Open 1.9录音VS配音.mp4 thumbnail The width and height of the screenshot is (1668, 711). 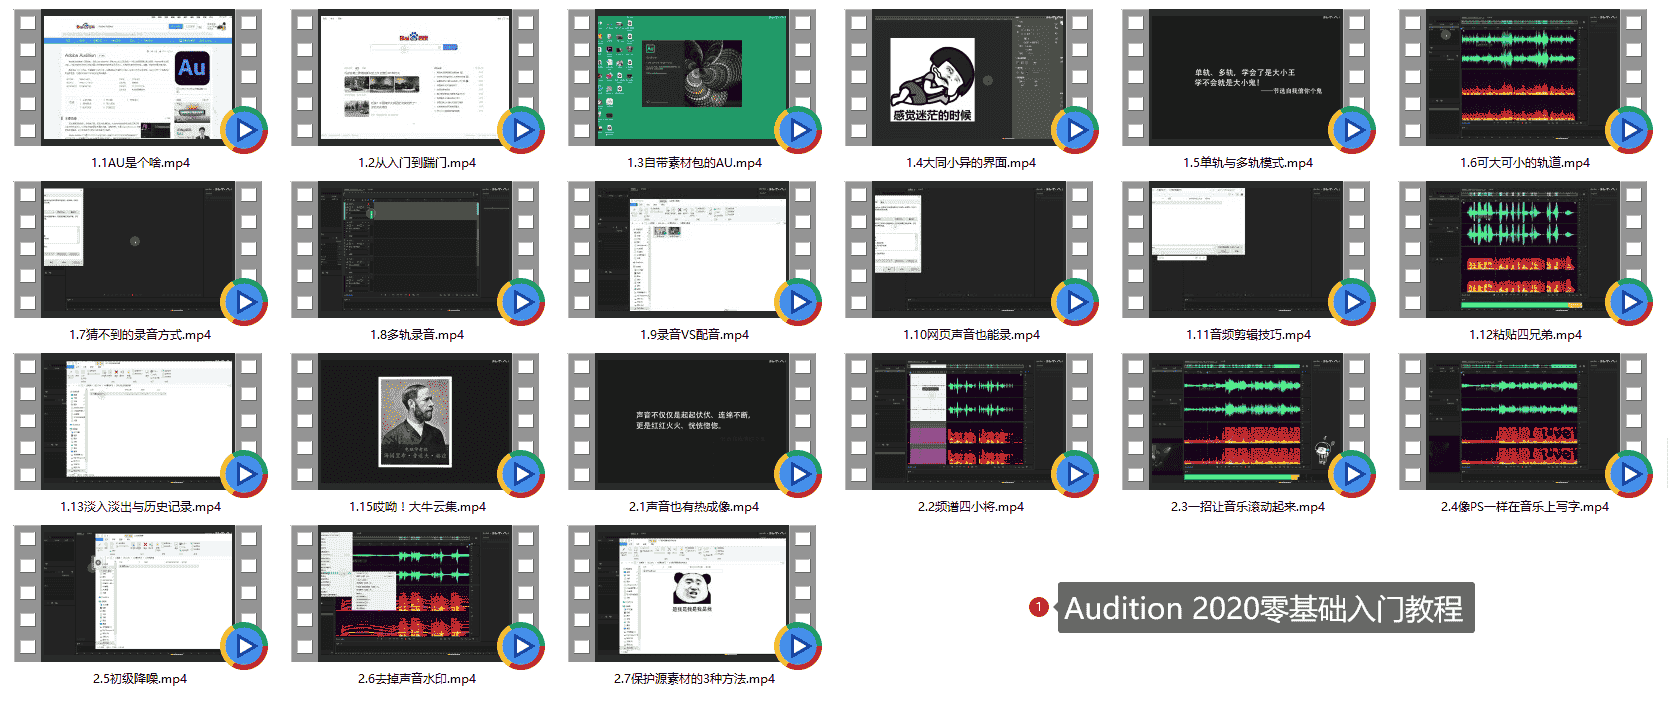693,249
